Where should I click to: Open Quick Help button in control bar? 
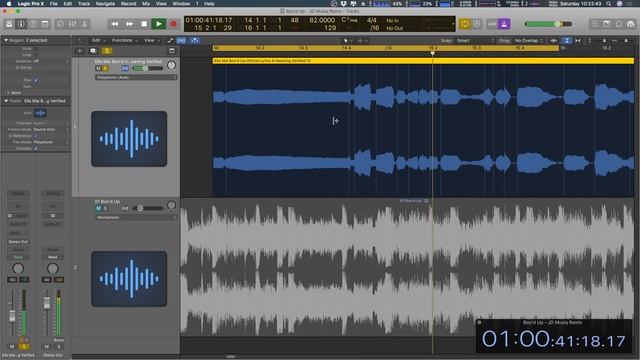coord(33,24)
